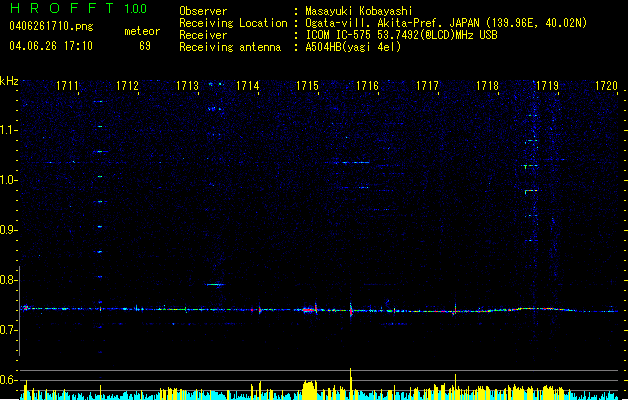629x400 pixels.
Task: Select the Ogata-vill. Akita-Pref. JAPAN location text
Action: coord(446,23)
